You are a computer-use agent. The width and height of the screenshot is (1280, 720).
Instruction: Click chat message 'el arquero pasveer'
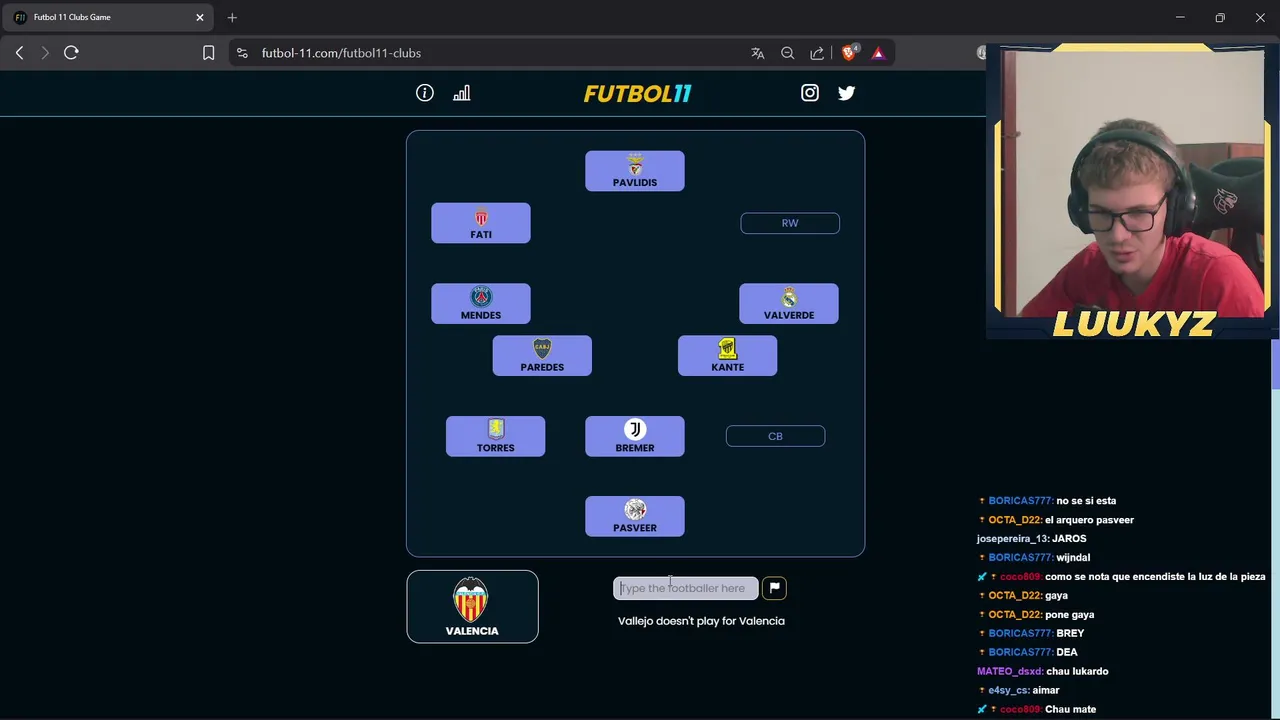1089,520
